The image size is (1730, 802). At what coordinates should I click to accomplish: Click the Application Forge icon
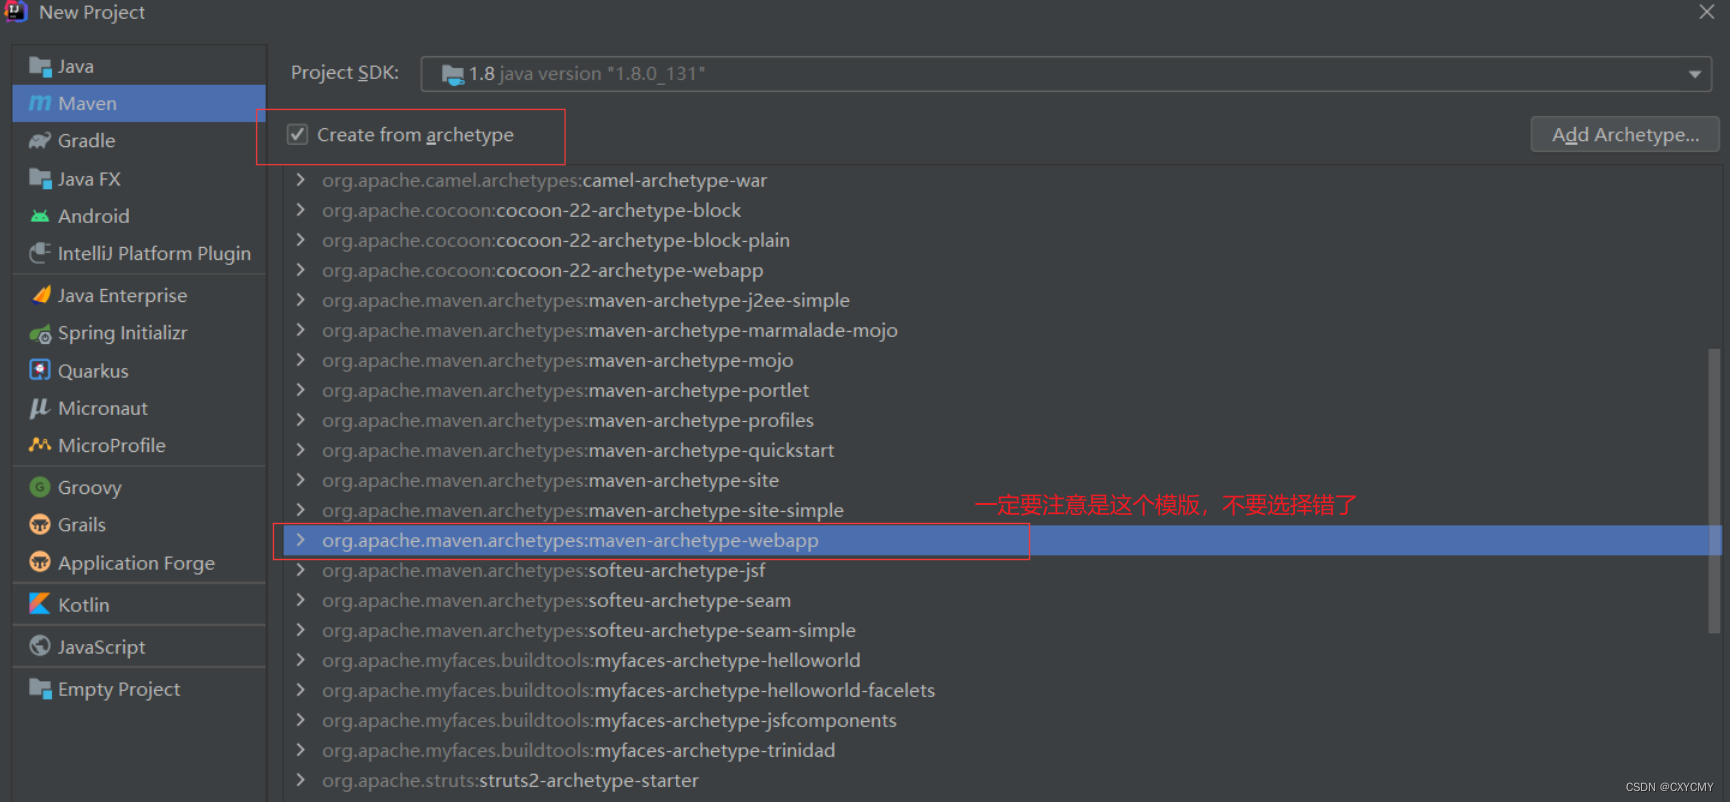coord(40,562)
